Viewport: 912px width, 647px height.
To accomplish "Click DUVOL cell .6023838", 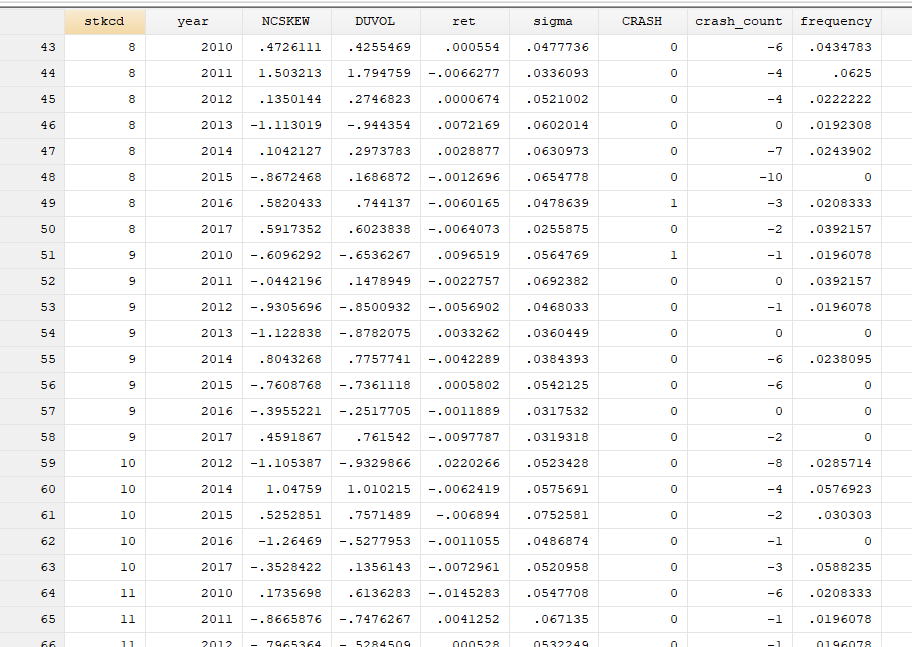I will tap(375, 229).
